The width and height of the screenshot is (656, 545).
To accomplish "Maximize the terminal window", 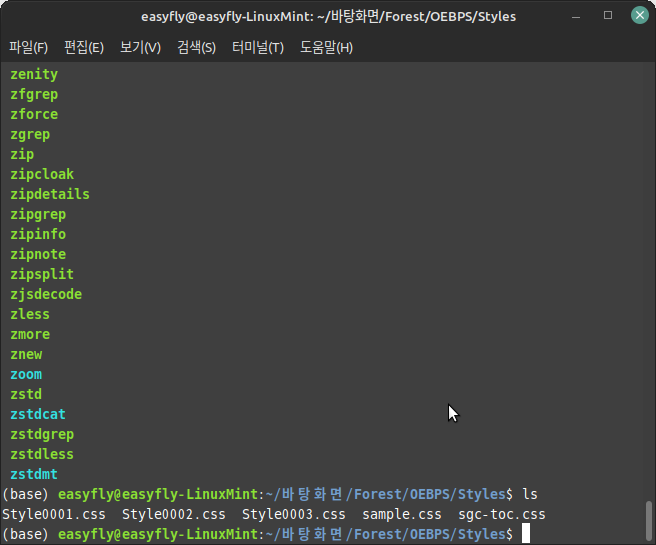I will pyautogui.click(x=608, y=15).
